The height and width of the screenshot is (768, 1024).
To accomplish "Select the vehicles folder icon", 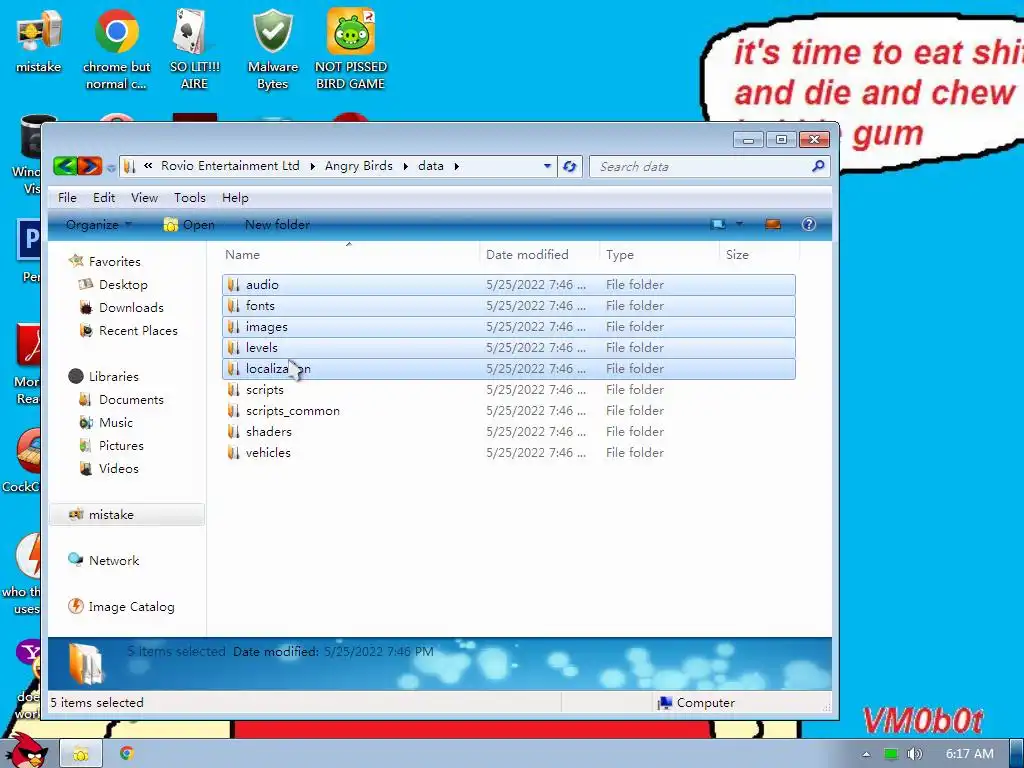I will click(x=233, y=453).
